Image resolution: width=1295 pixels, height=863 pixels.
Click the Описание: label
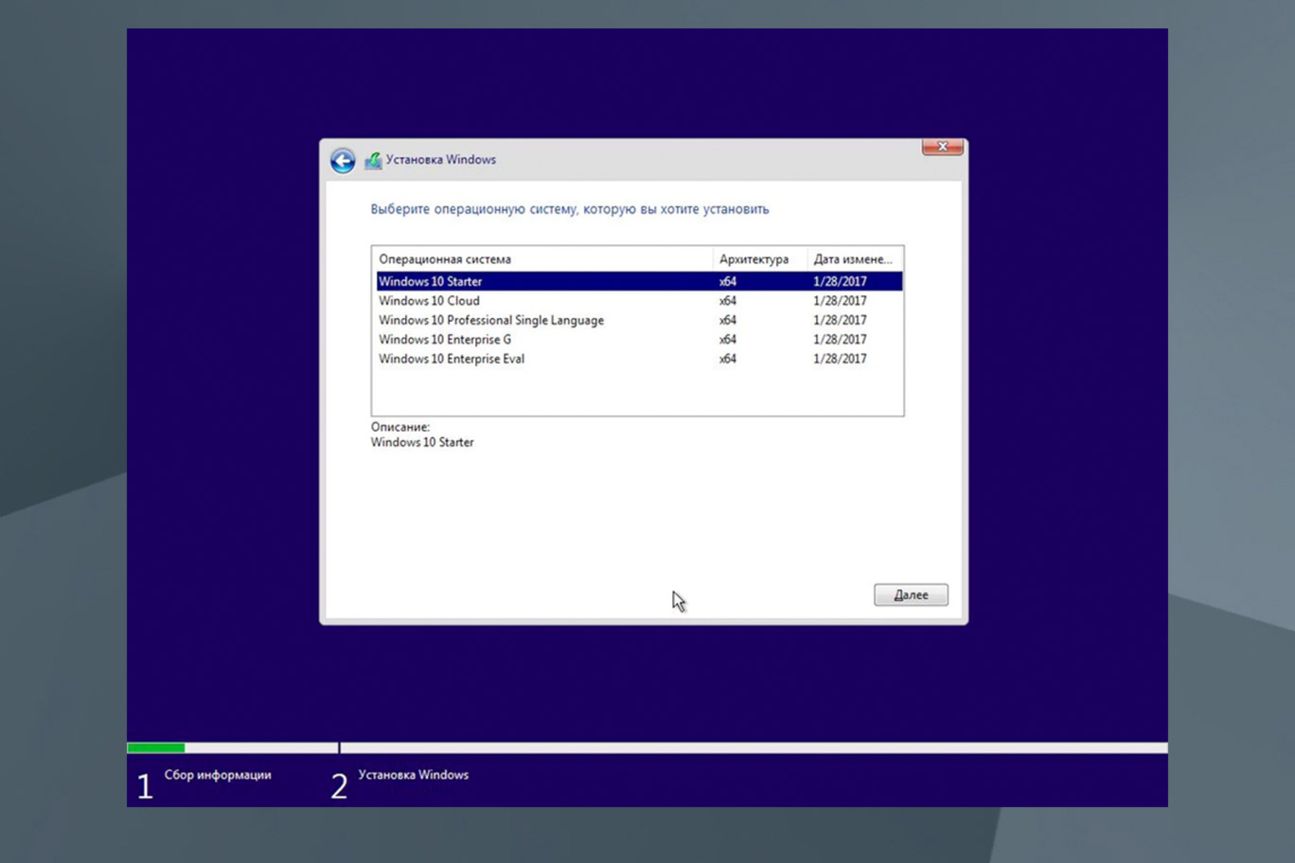[x=400, y=427]
